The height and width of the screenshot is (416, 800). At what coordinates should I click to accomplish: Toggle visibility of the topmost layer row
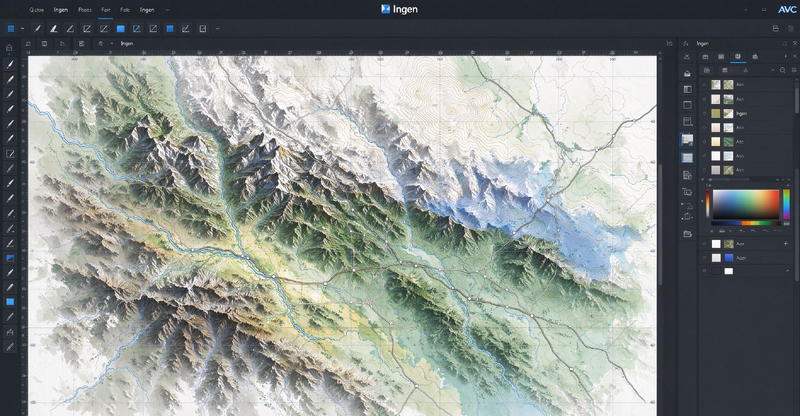(x=705, y=85)
